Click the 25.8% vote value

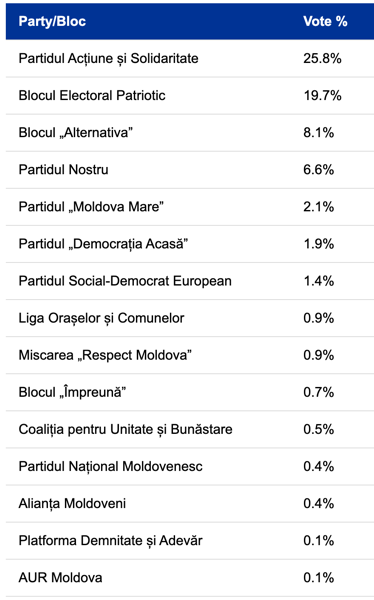[x=322, y=59]
